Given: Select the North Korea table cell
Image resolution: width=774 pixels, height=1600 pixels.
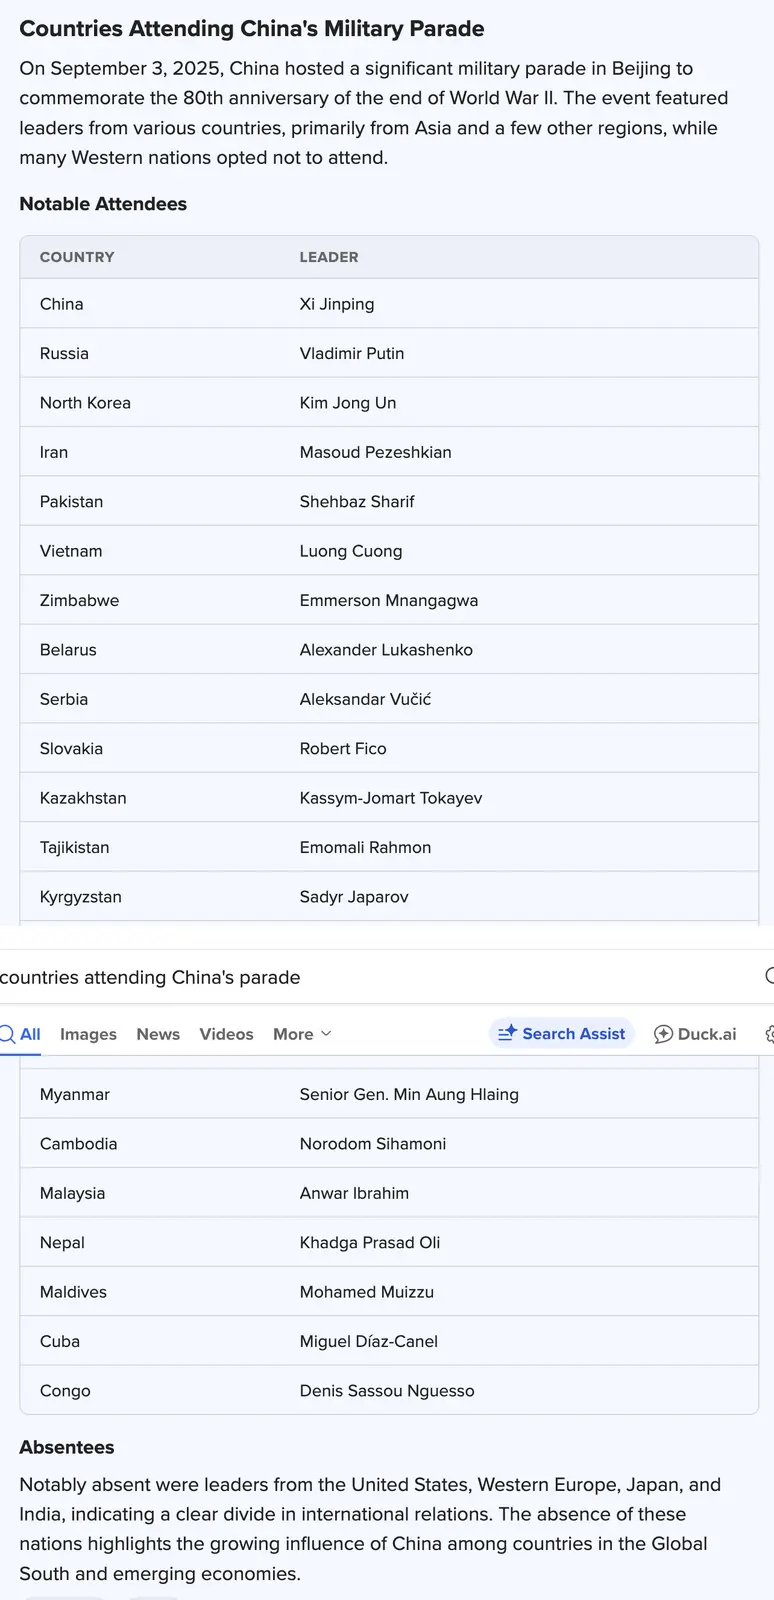Looking at the screenshot, I should 85,403.
